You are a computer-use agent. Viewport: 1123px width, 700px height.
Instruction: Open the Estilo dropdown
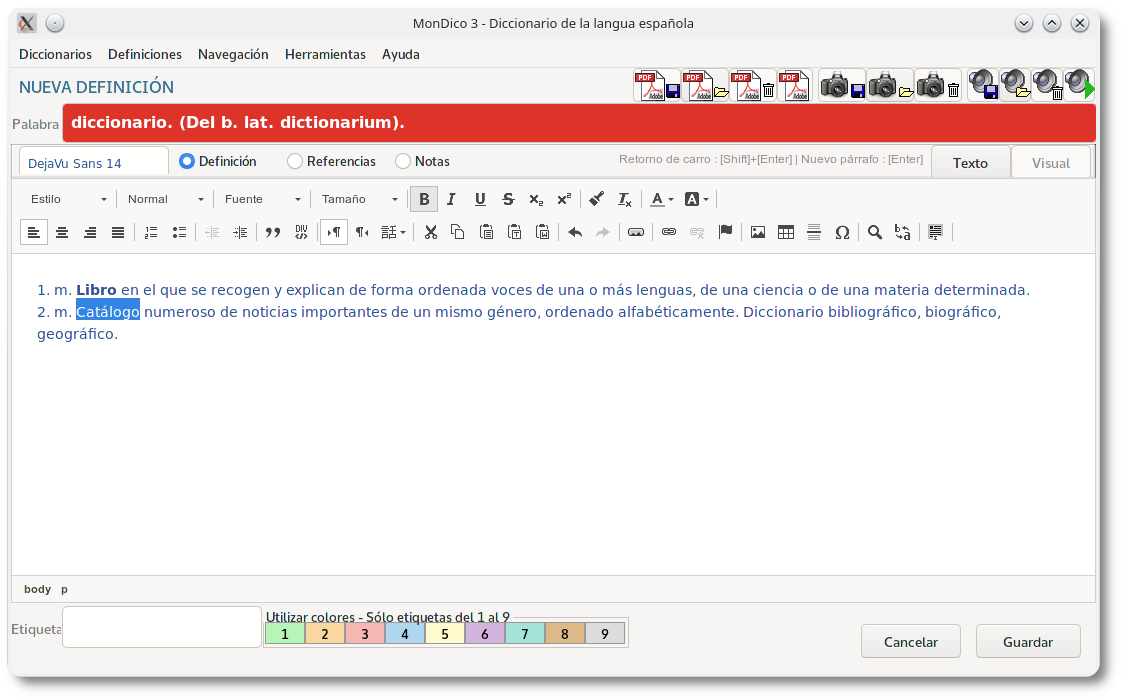pyautogui.click(x=68, y=199)
